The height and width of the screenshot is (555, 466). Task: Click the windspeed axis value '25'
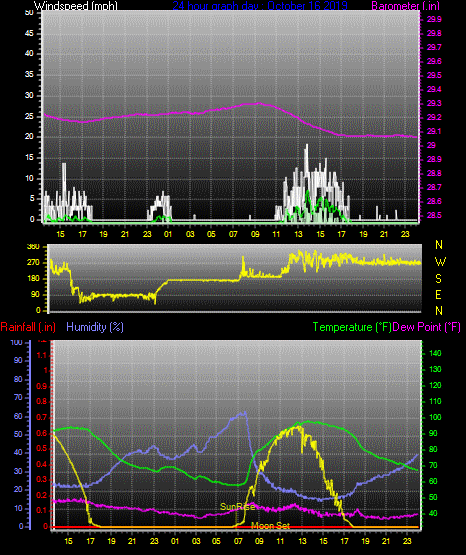point(29,116)
